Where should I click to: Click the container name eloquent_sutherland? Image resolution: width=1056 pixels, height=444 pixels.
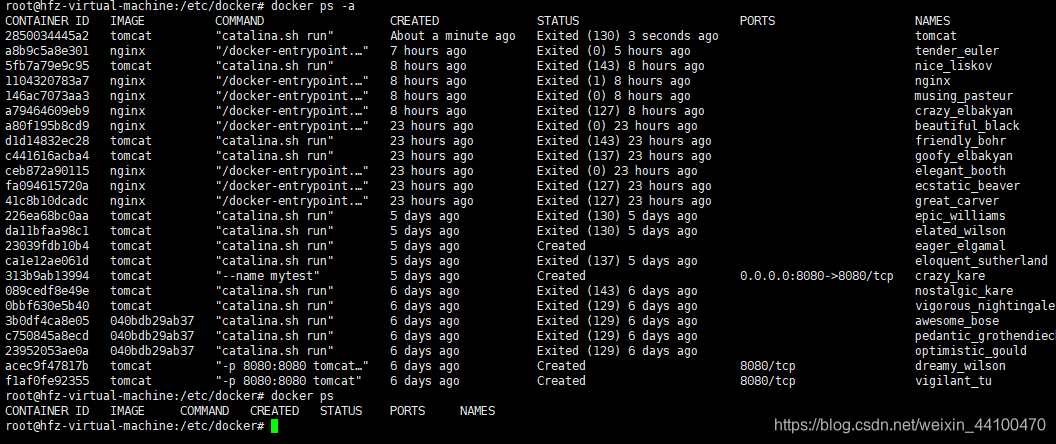tap(982, 261)
